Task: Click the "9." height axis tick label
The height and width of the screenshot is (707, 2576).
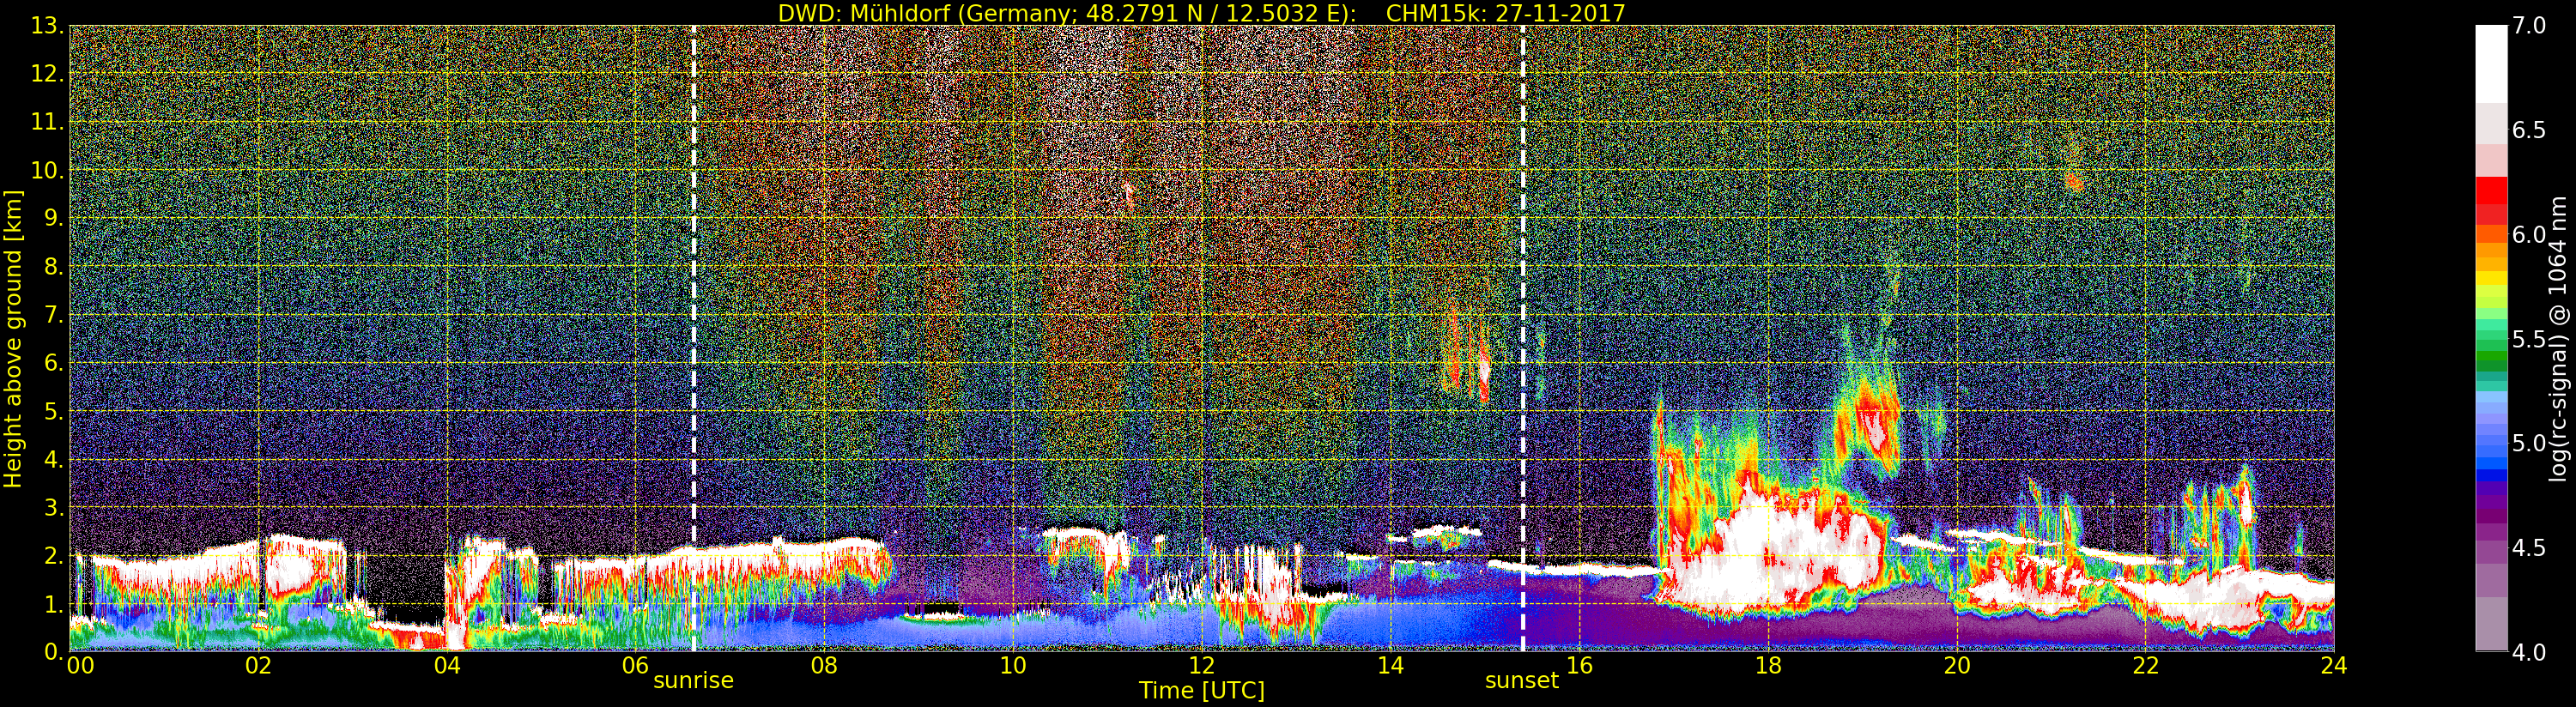Action: click(x=53, y=218)
